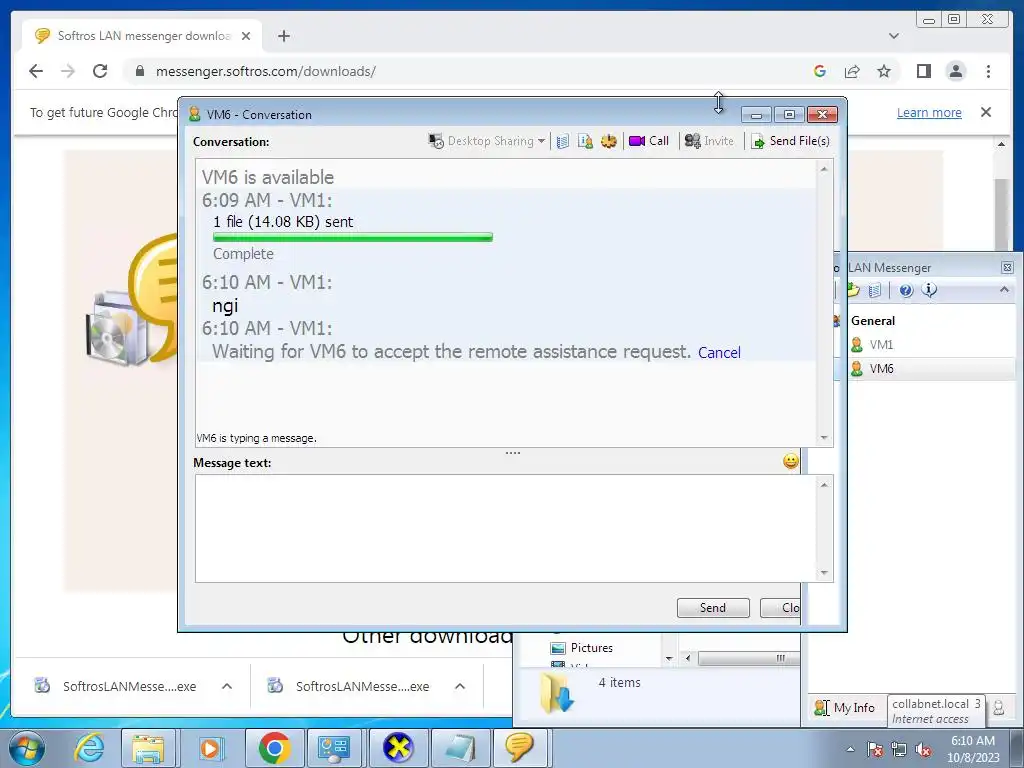Close the conversation using the cut-off Close button

point(780,608)
